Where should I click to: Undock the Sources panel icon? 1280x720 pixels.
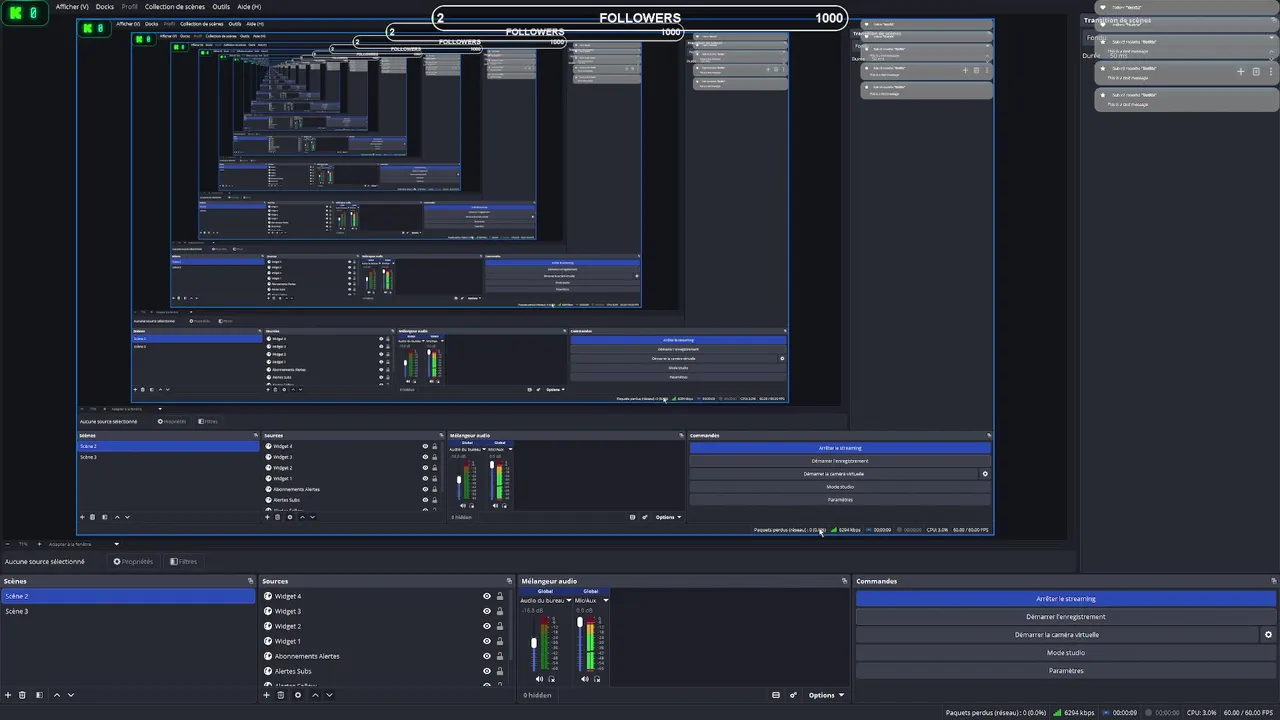509,581
